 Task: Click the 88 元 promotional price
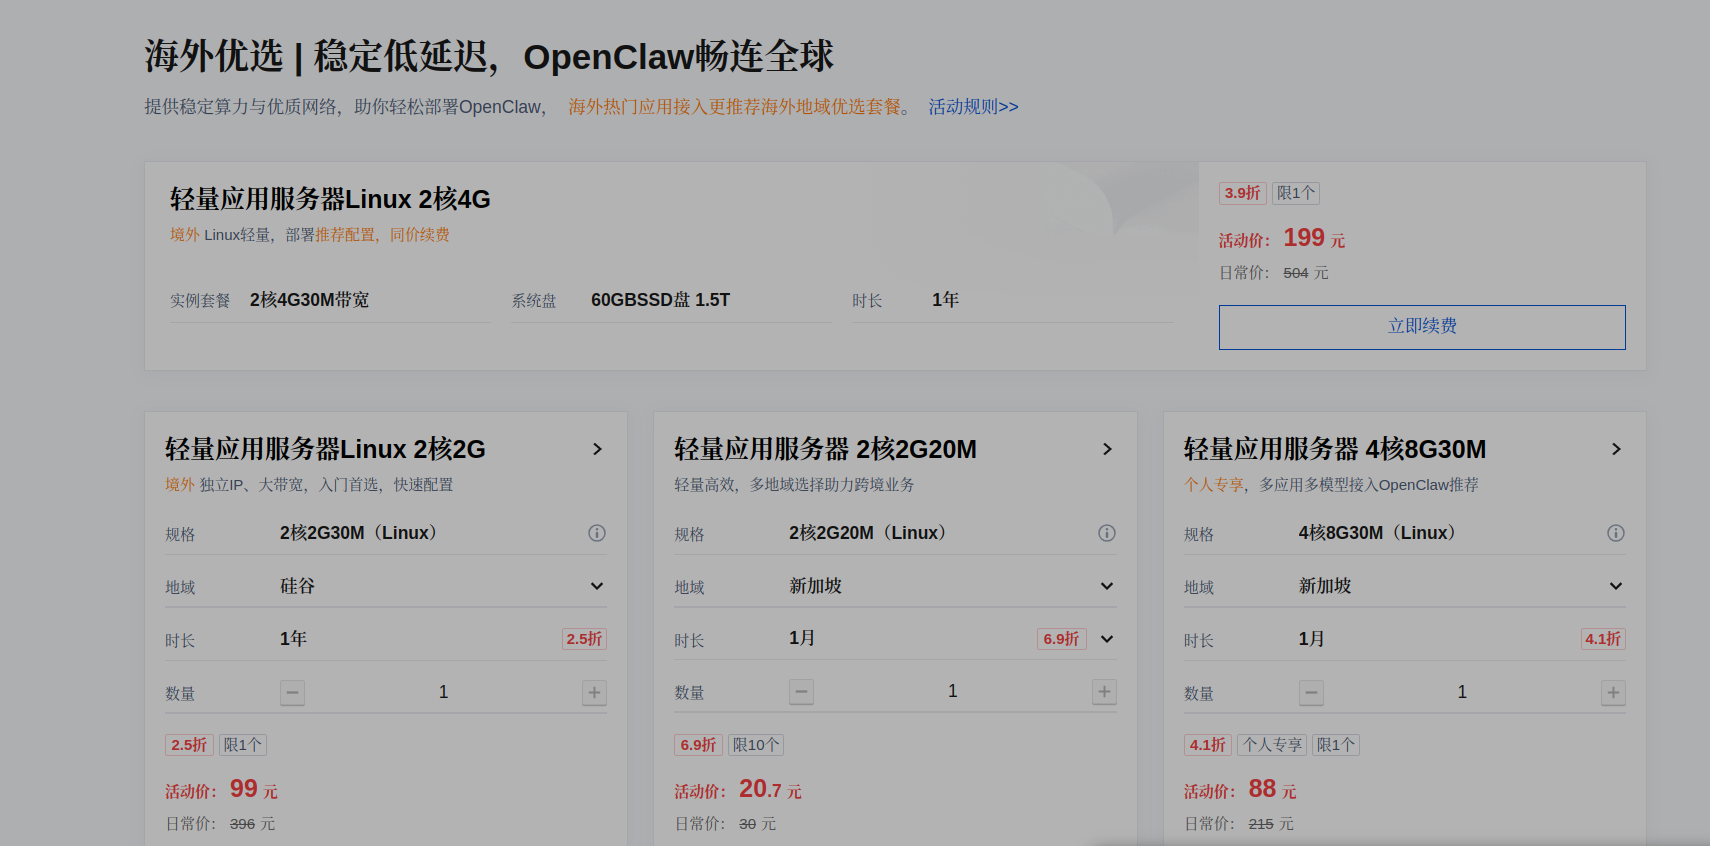pyautogui.click(x=1272, y=789)
